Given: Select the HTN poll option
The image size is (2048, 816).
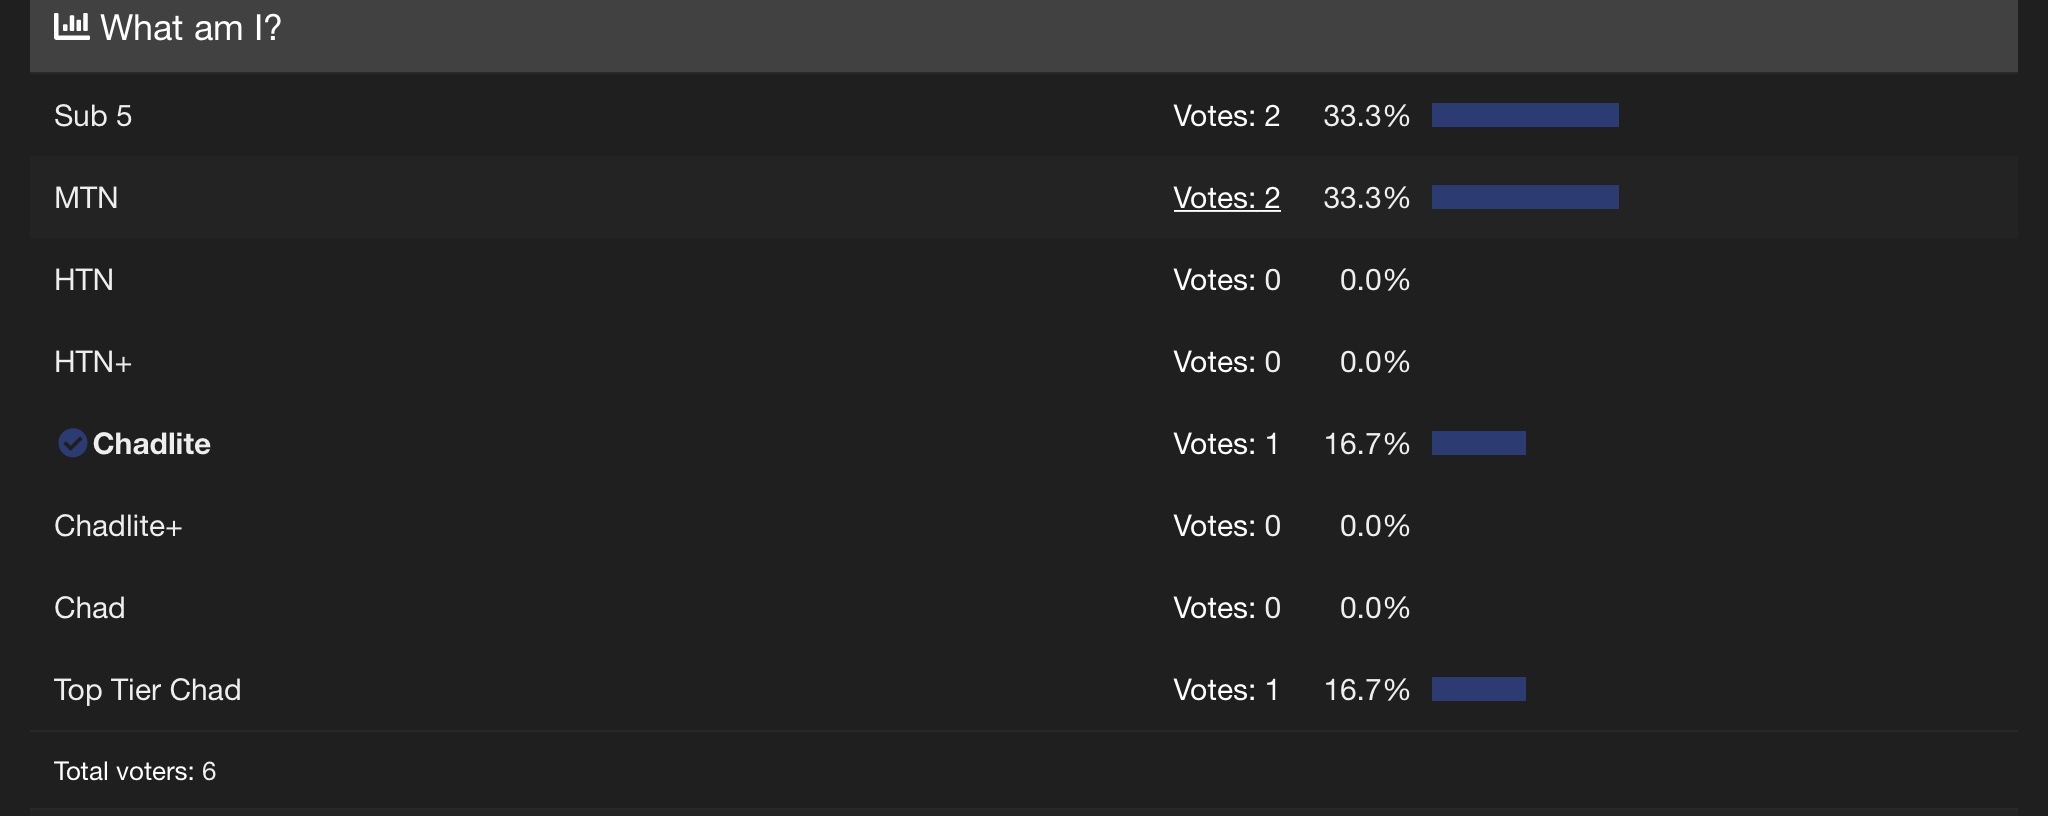Looking at the screenshot, I should 84,280.
